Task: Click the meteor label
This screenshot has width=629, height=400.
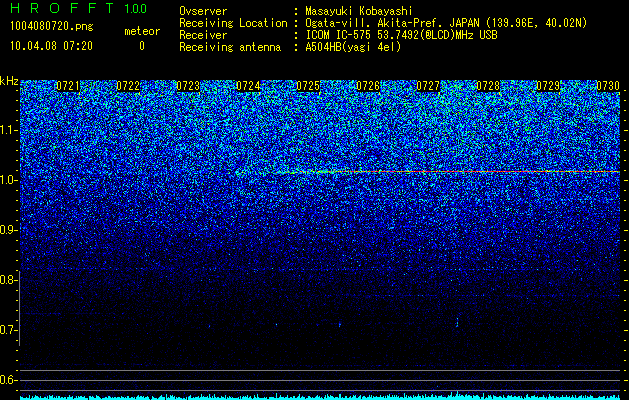Action: [142, 31]
